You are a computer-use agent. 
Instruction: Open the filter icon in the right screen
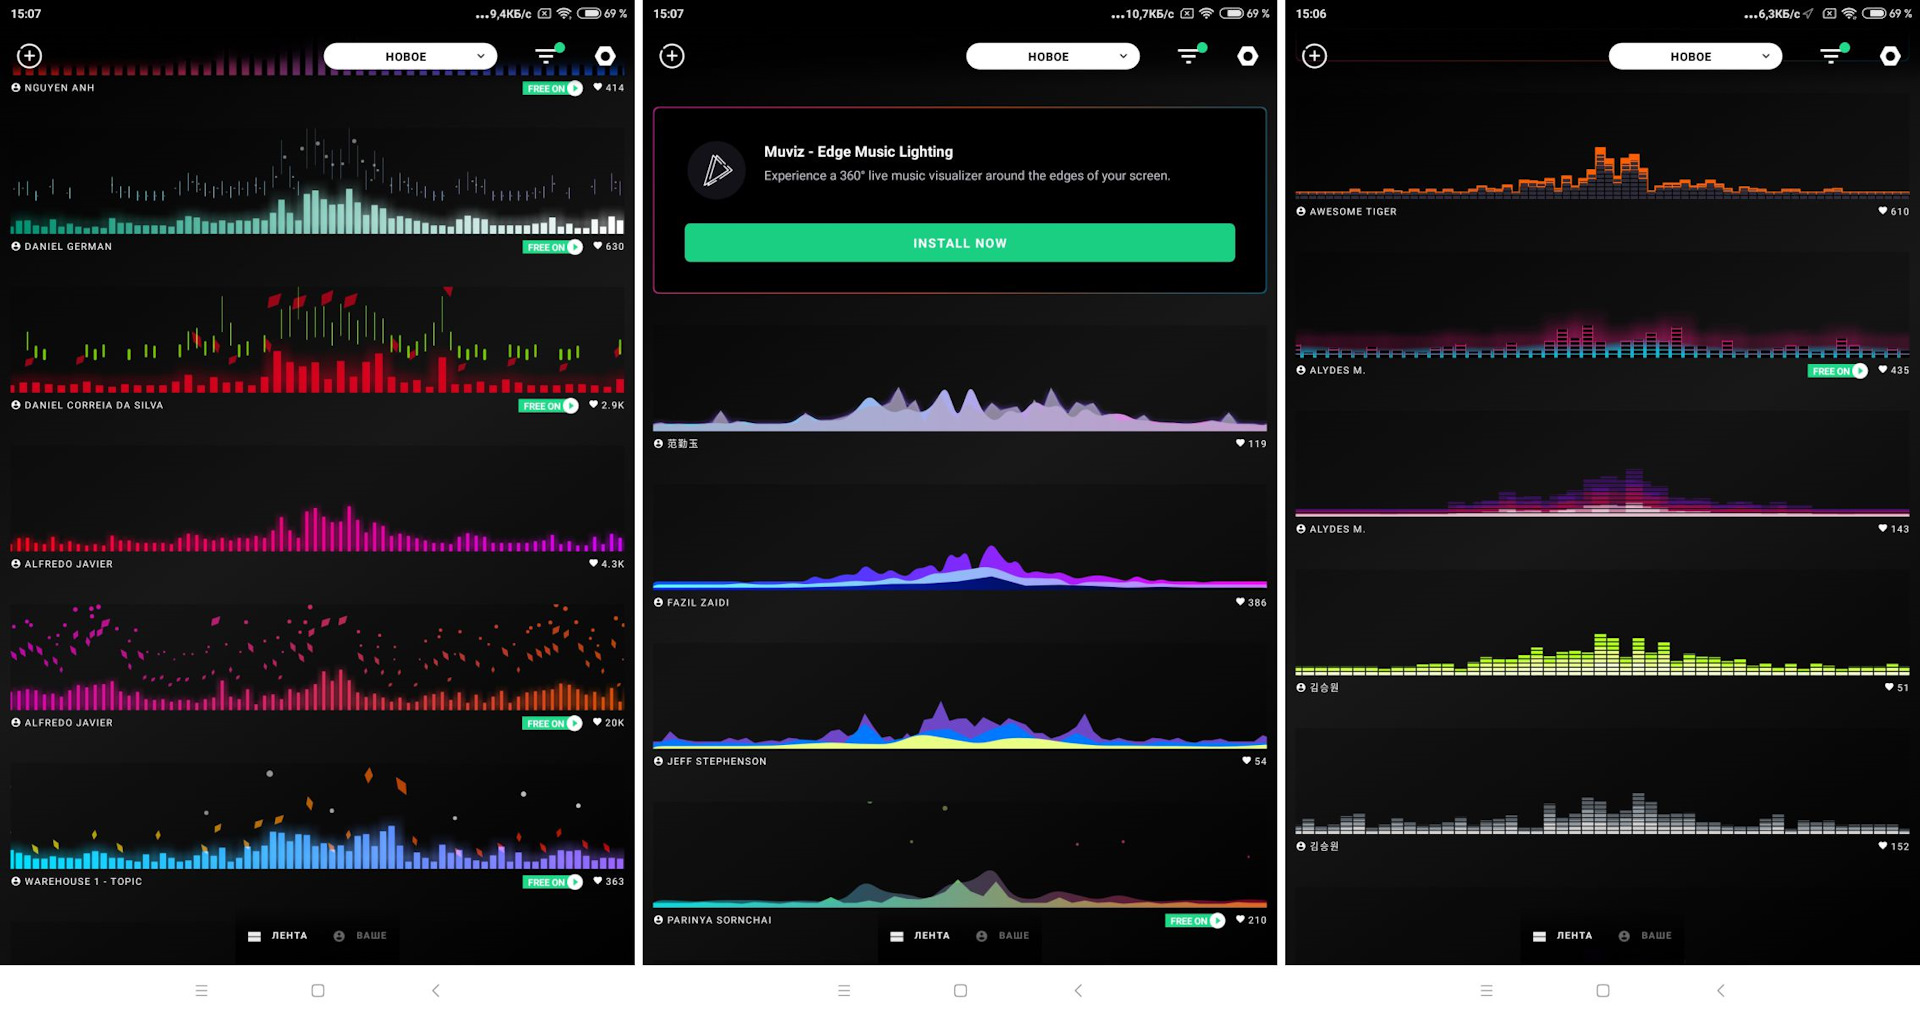(x=1833, y=55)
